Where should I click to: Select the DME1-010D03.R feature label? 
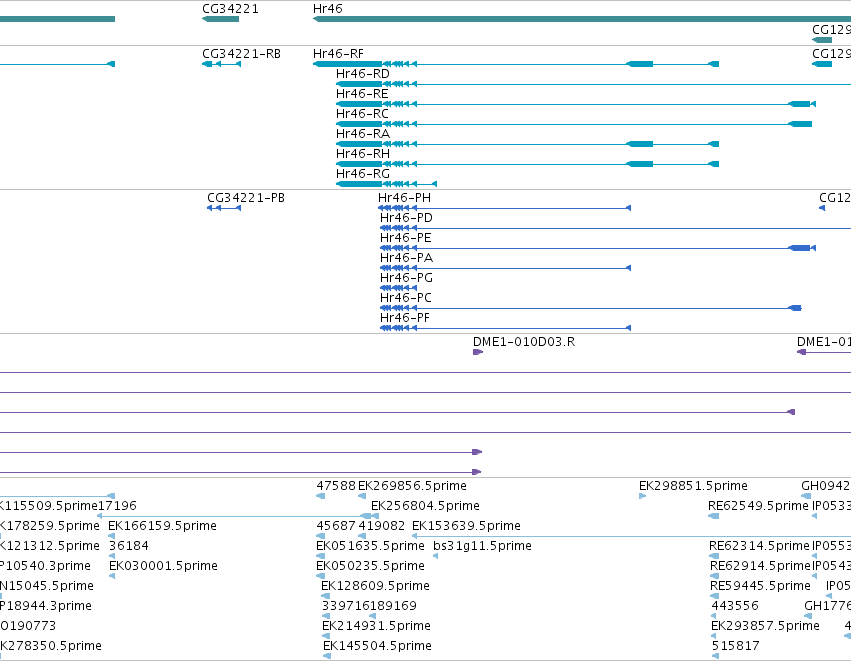(524, 342)
